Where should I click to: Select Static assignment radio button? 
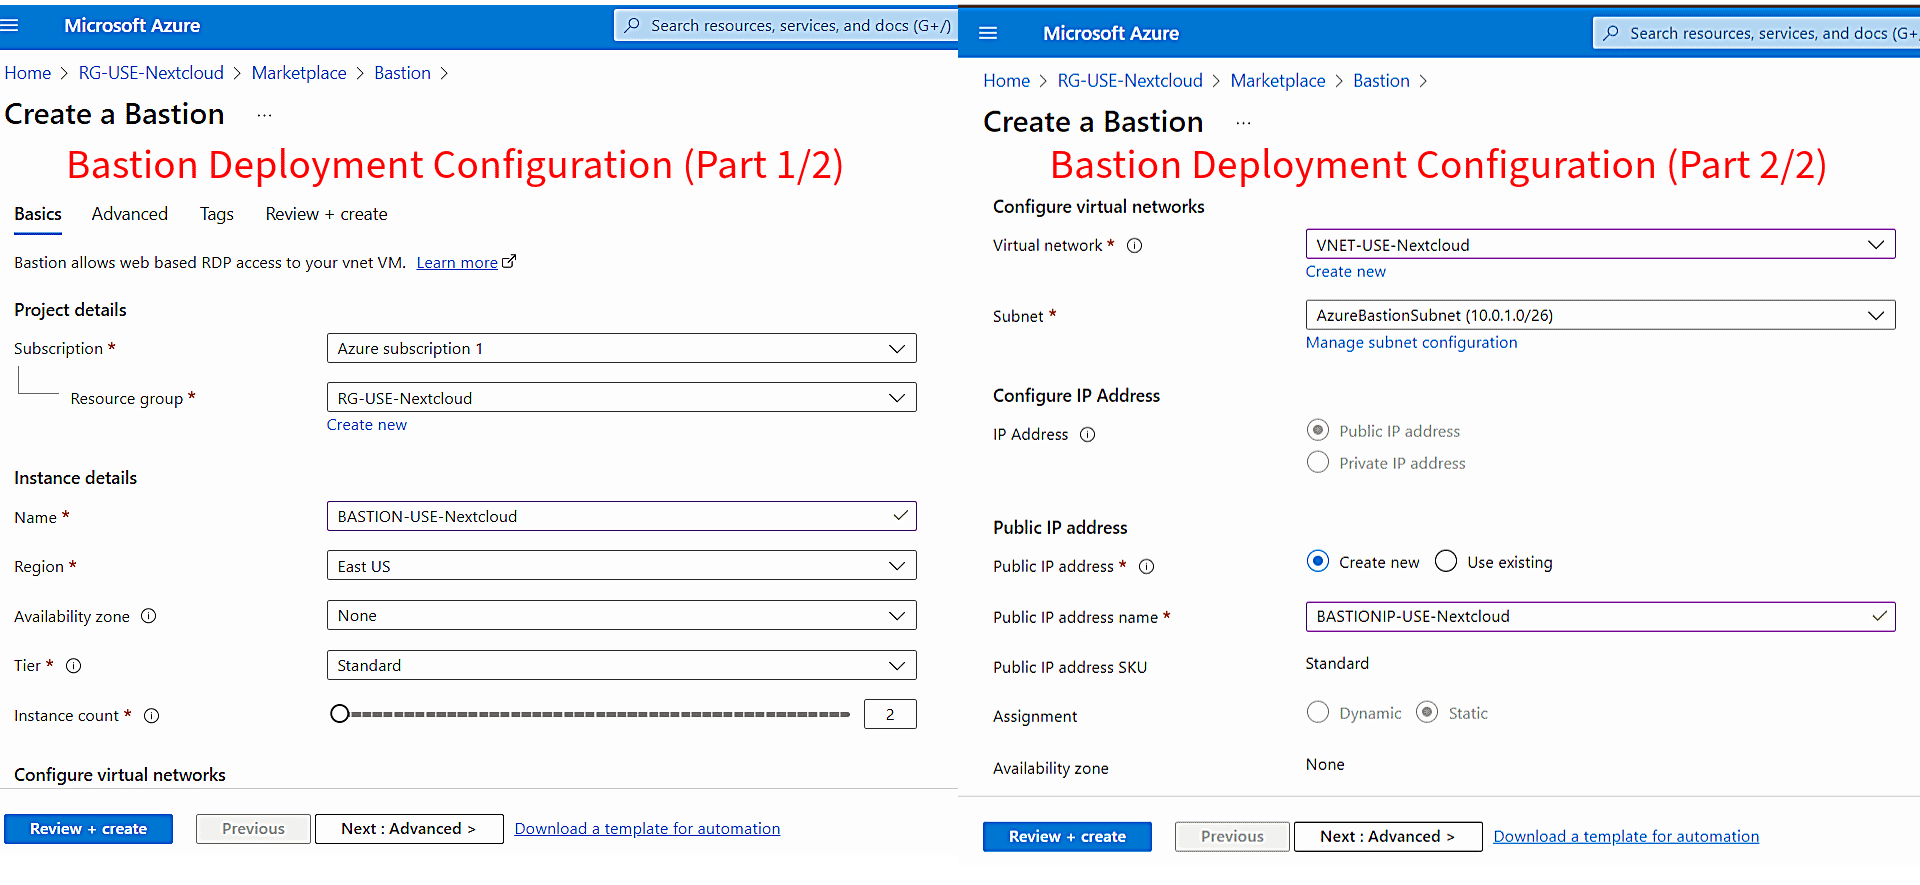pyautogui.click(x=1427, y=713)
